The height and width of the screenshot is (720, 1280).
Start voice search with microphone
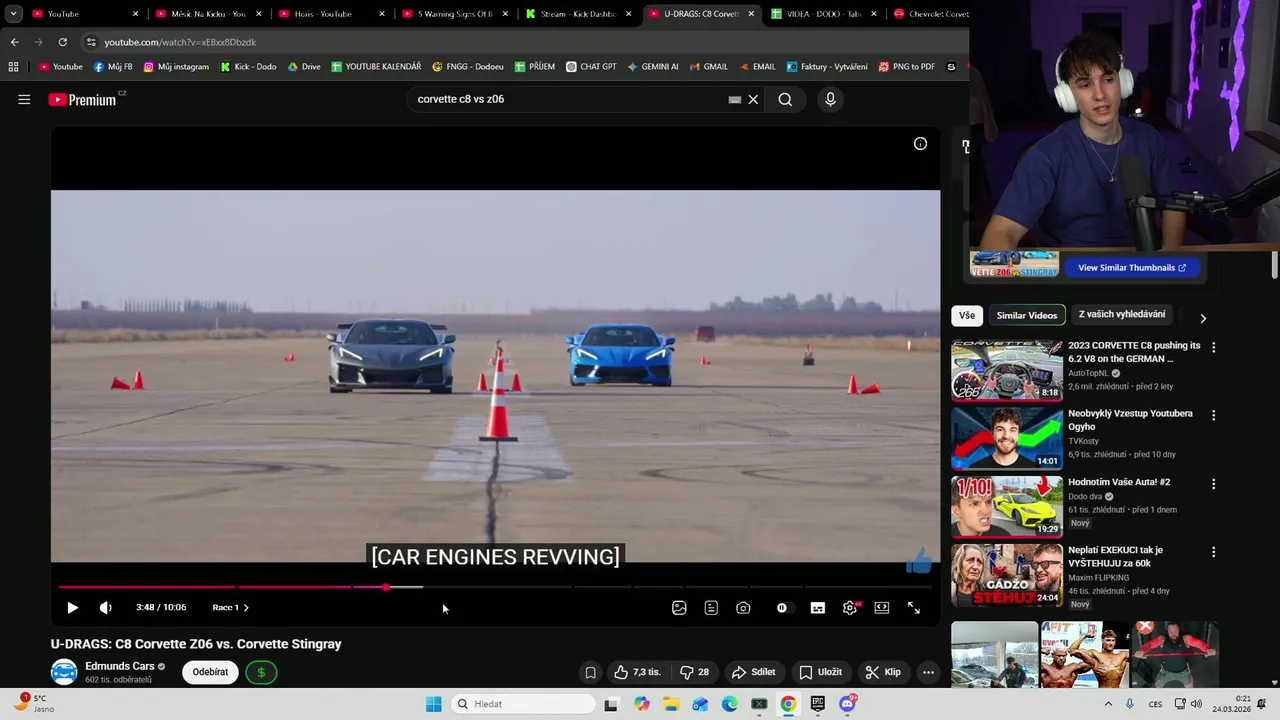point(830,99)
